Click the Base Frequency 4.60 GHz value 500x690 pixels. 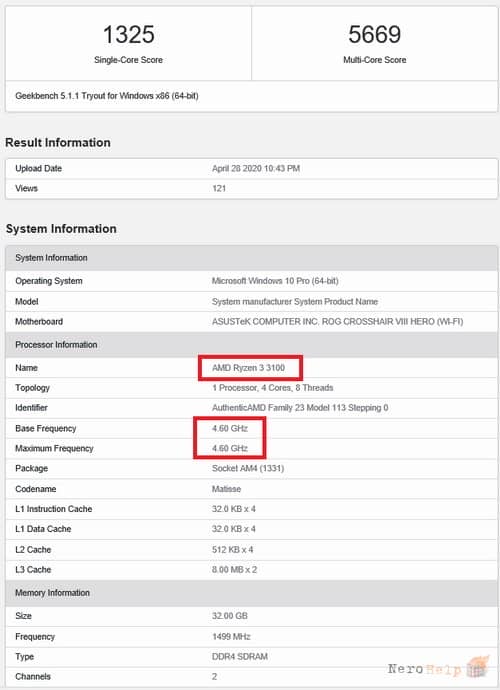pos(230,428)
